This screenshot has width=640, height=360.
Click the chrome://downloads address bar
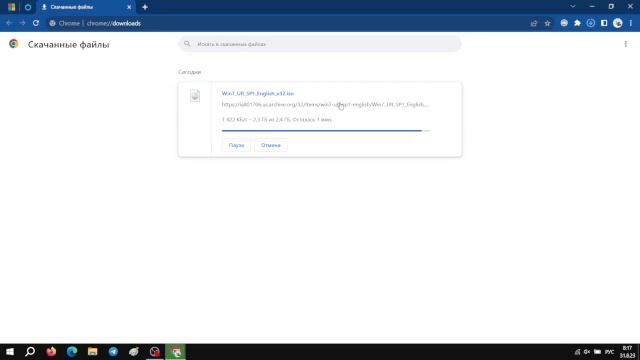(286, 23)
